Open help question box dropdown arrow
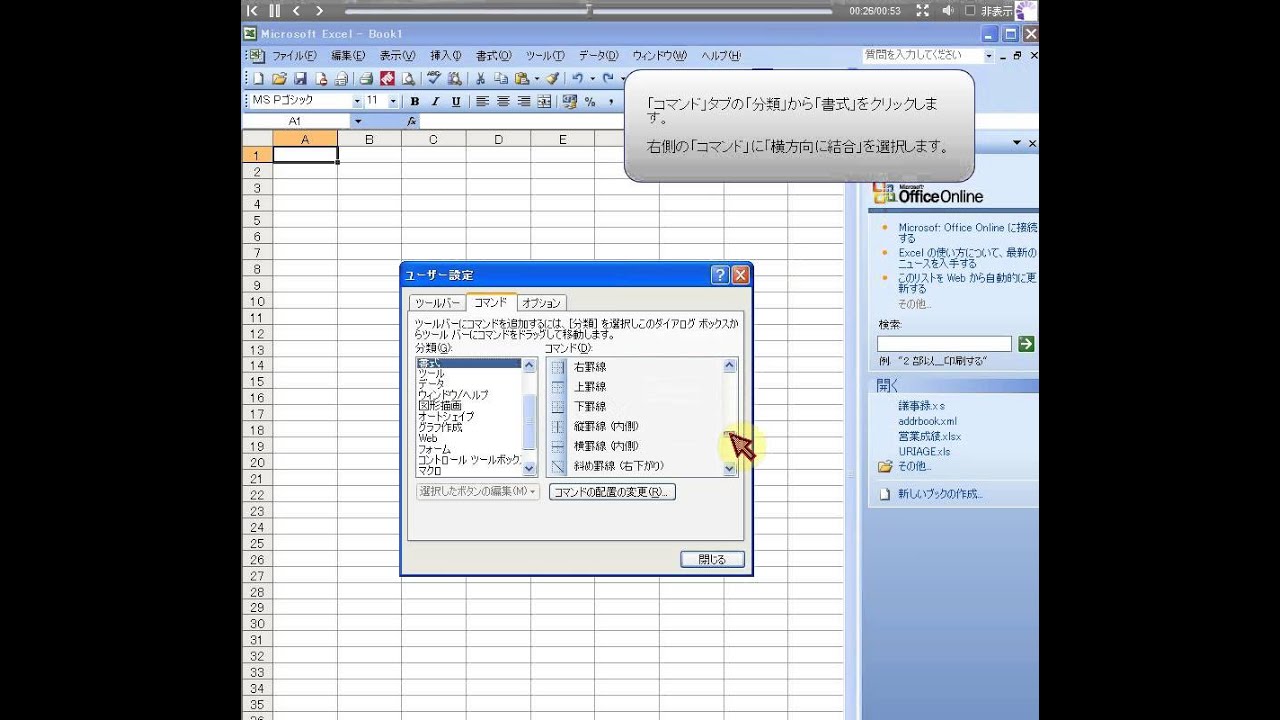The width and height of the screenshot is (1280, 720). (989, 56)
